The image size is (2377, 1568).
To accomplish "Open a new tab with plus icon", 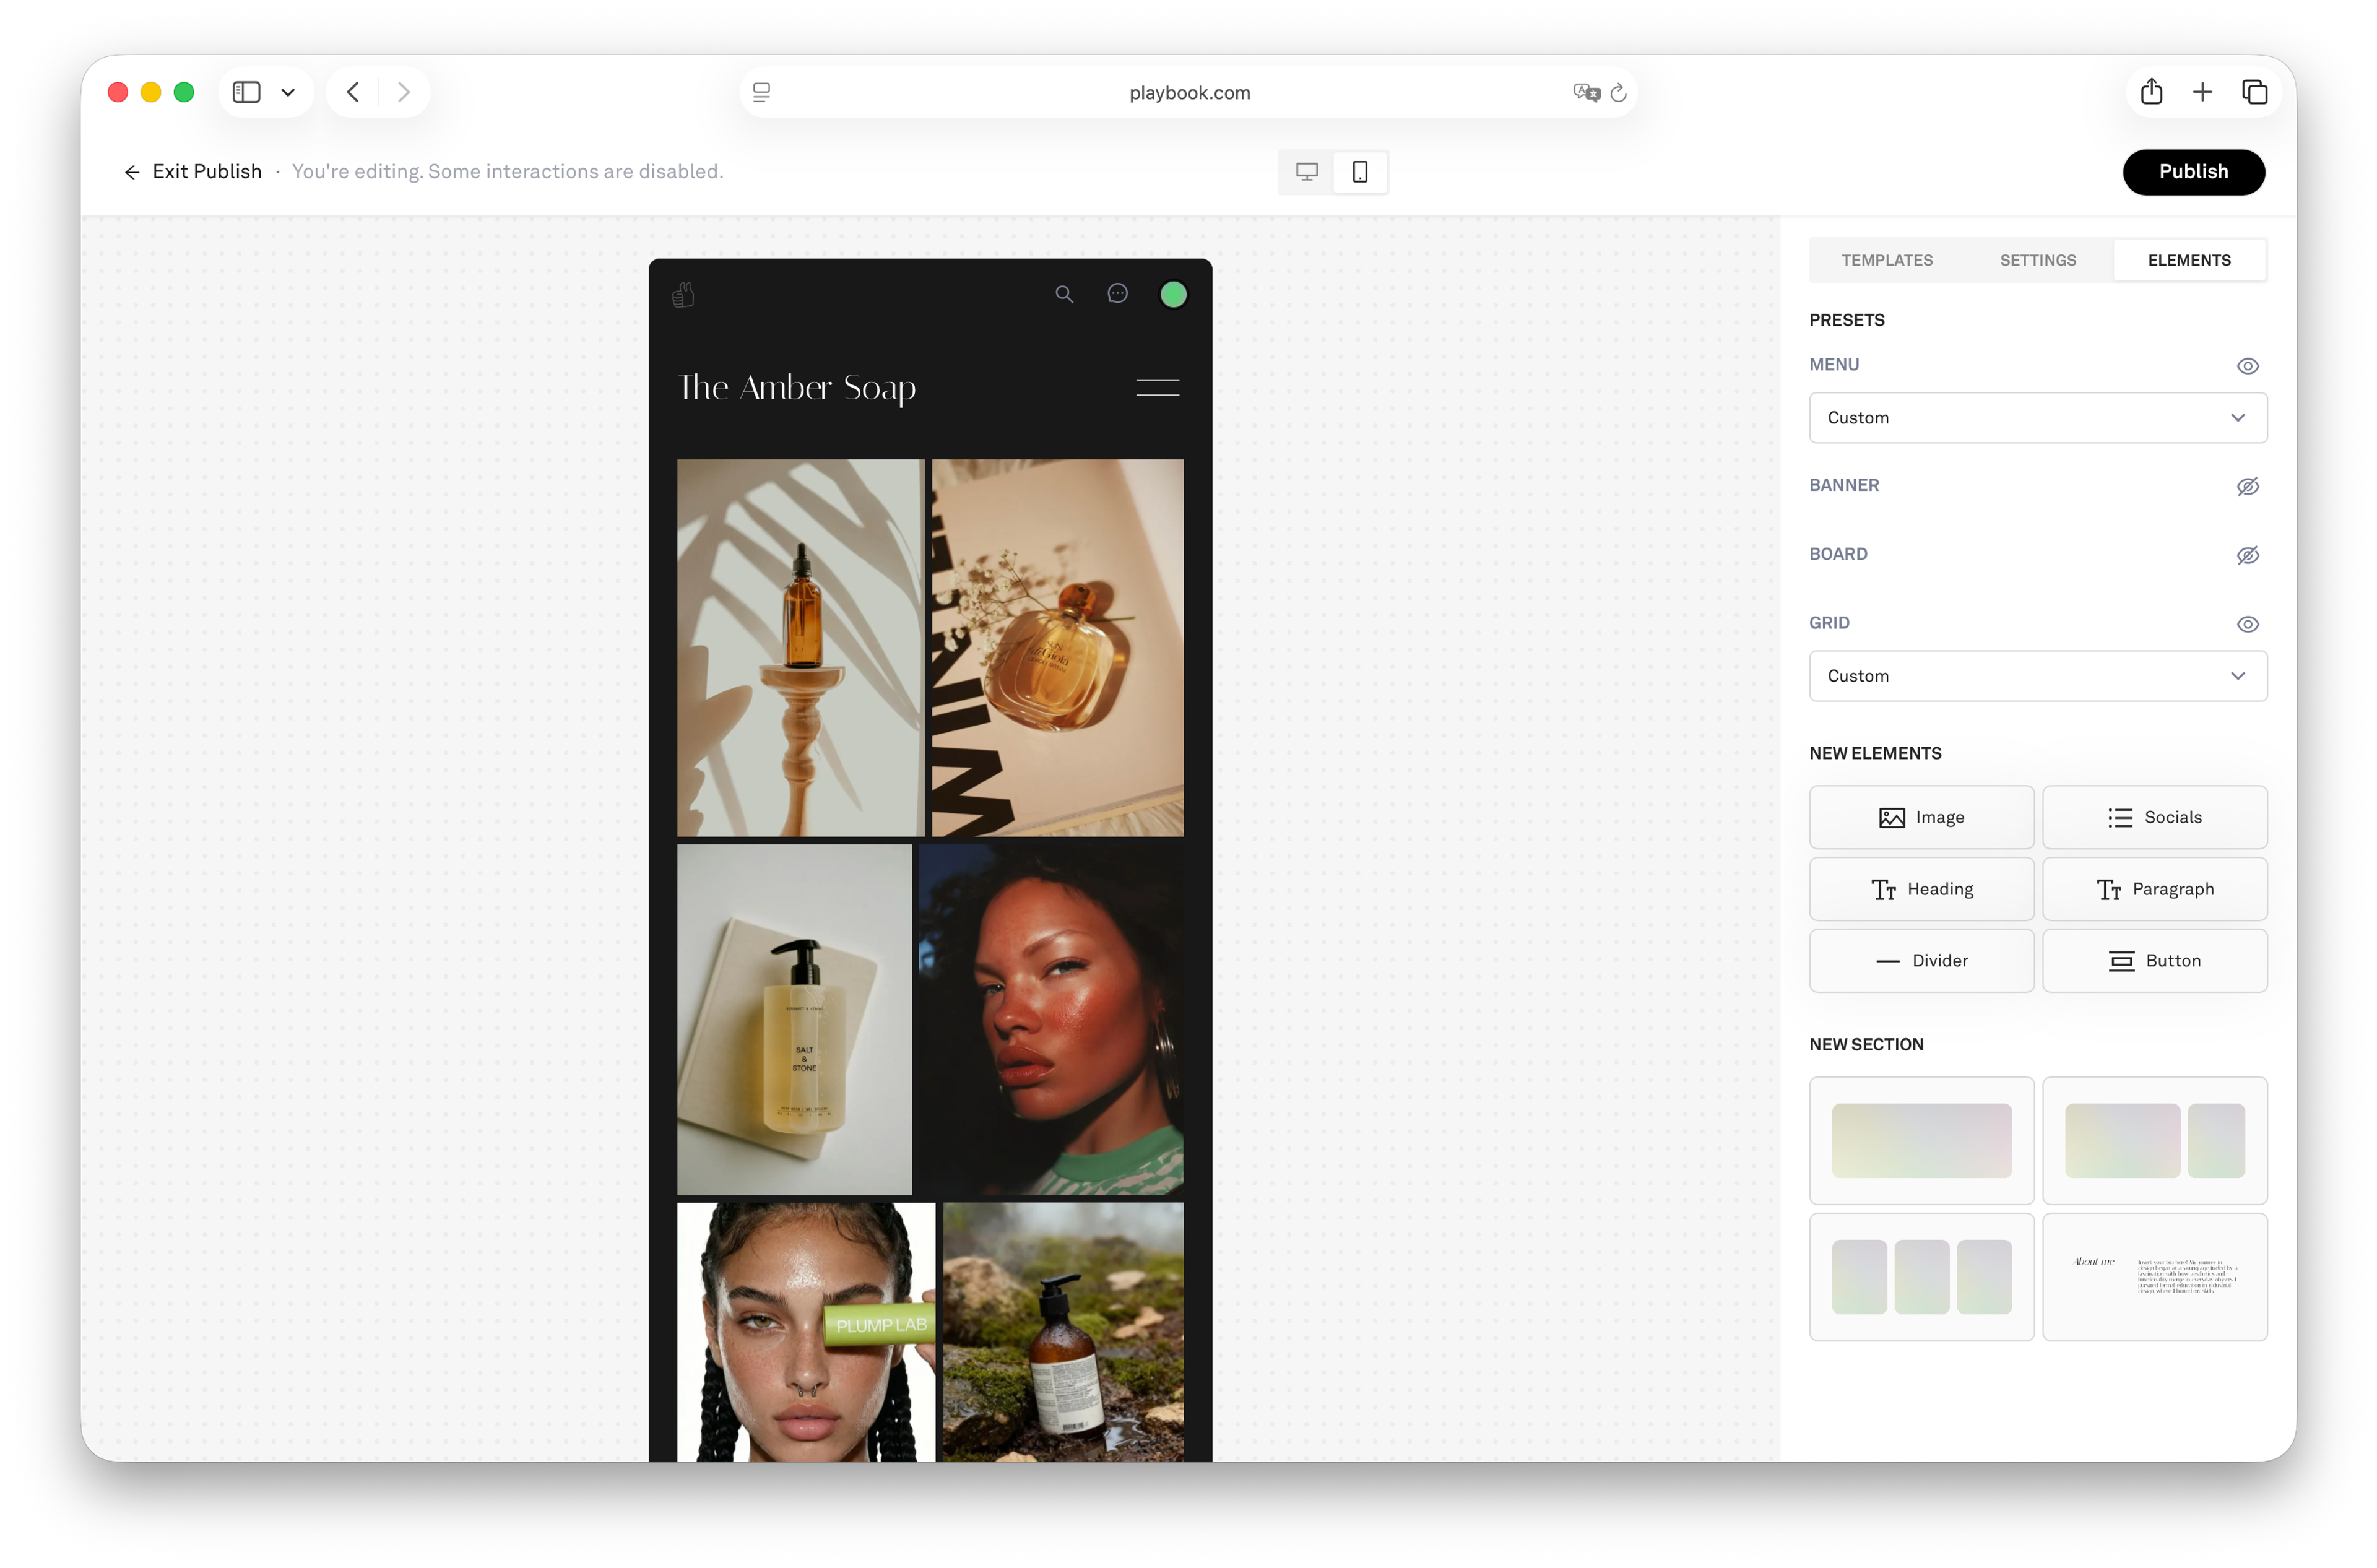I will 2202,92.
